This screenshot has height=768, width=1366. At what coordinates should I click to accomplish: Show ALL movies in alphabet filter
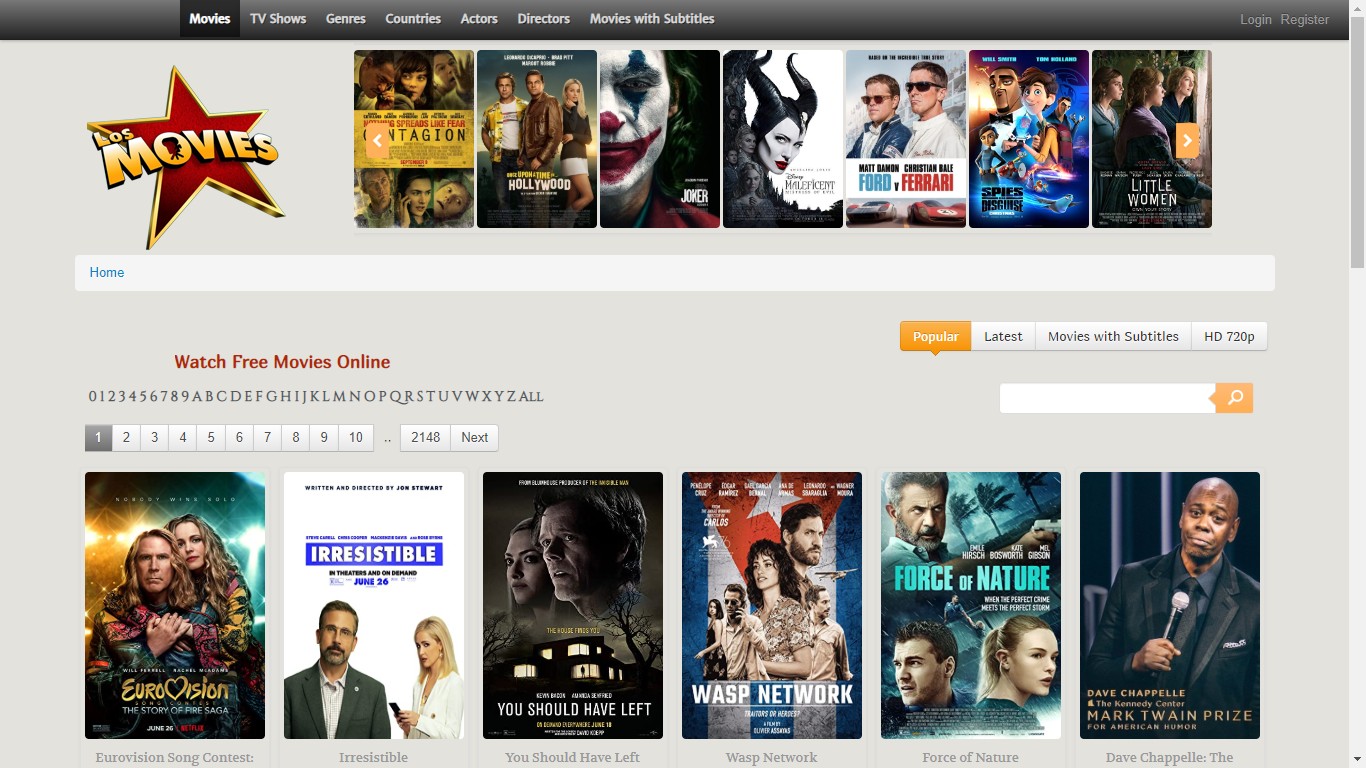coord(531,396)
